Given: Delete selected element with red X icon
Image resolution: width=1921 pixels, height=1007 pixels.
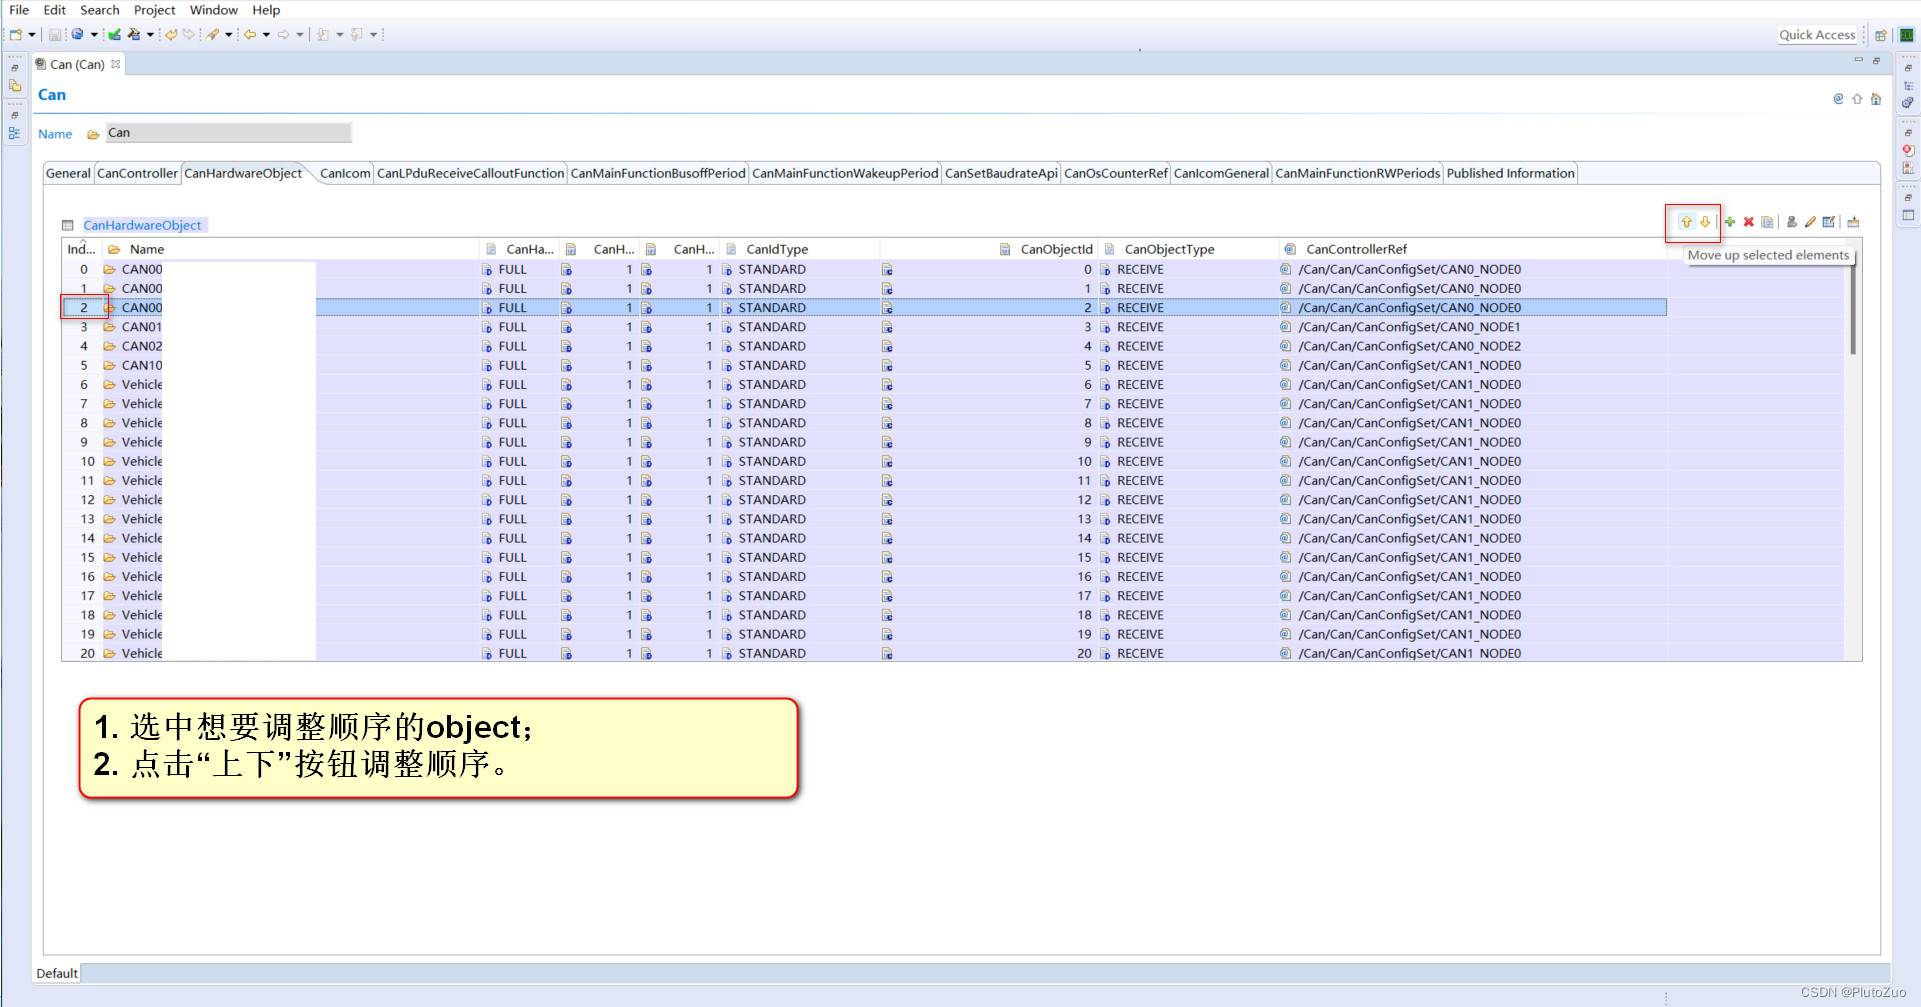Looking at the screenshot, I should [1749, 222].
